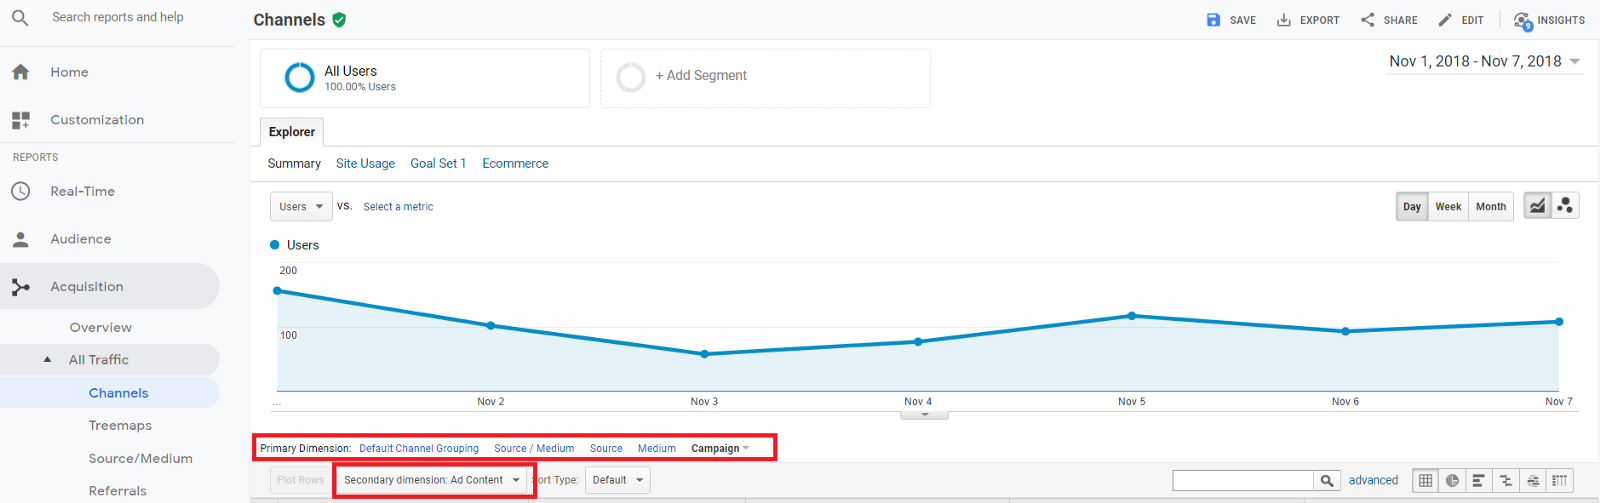Image resolution: width=1600 pixels, height=503 pixels.
Task: Click the Share icon
Action: [1368, 20]
